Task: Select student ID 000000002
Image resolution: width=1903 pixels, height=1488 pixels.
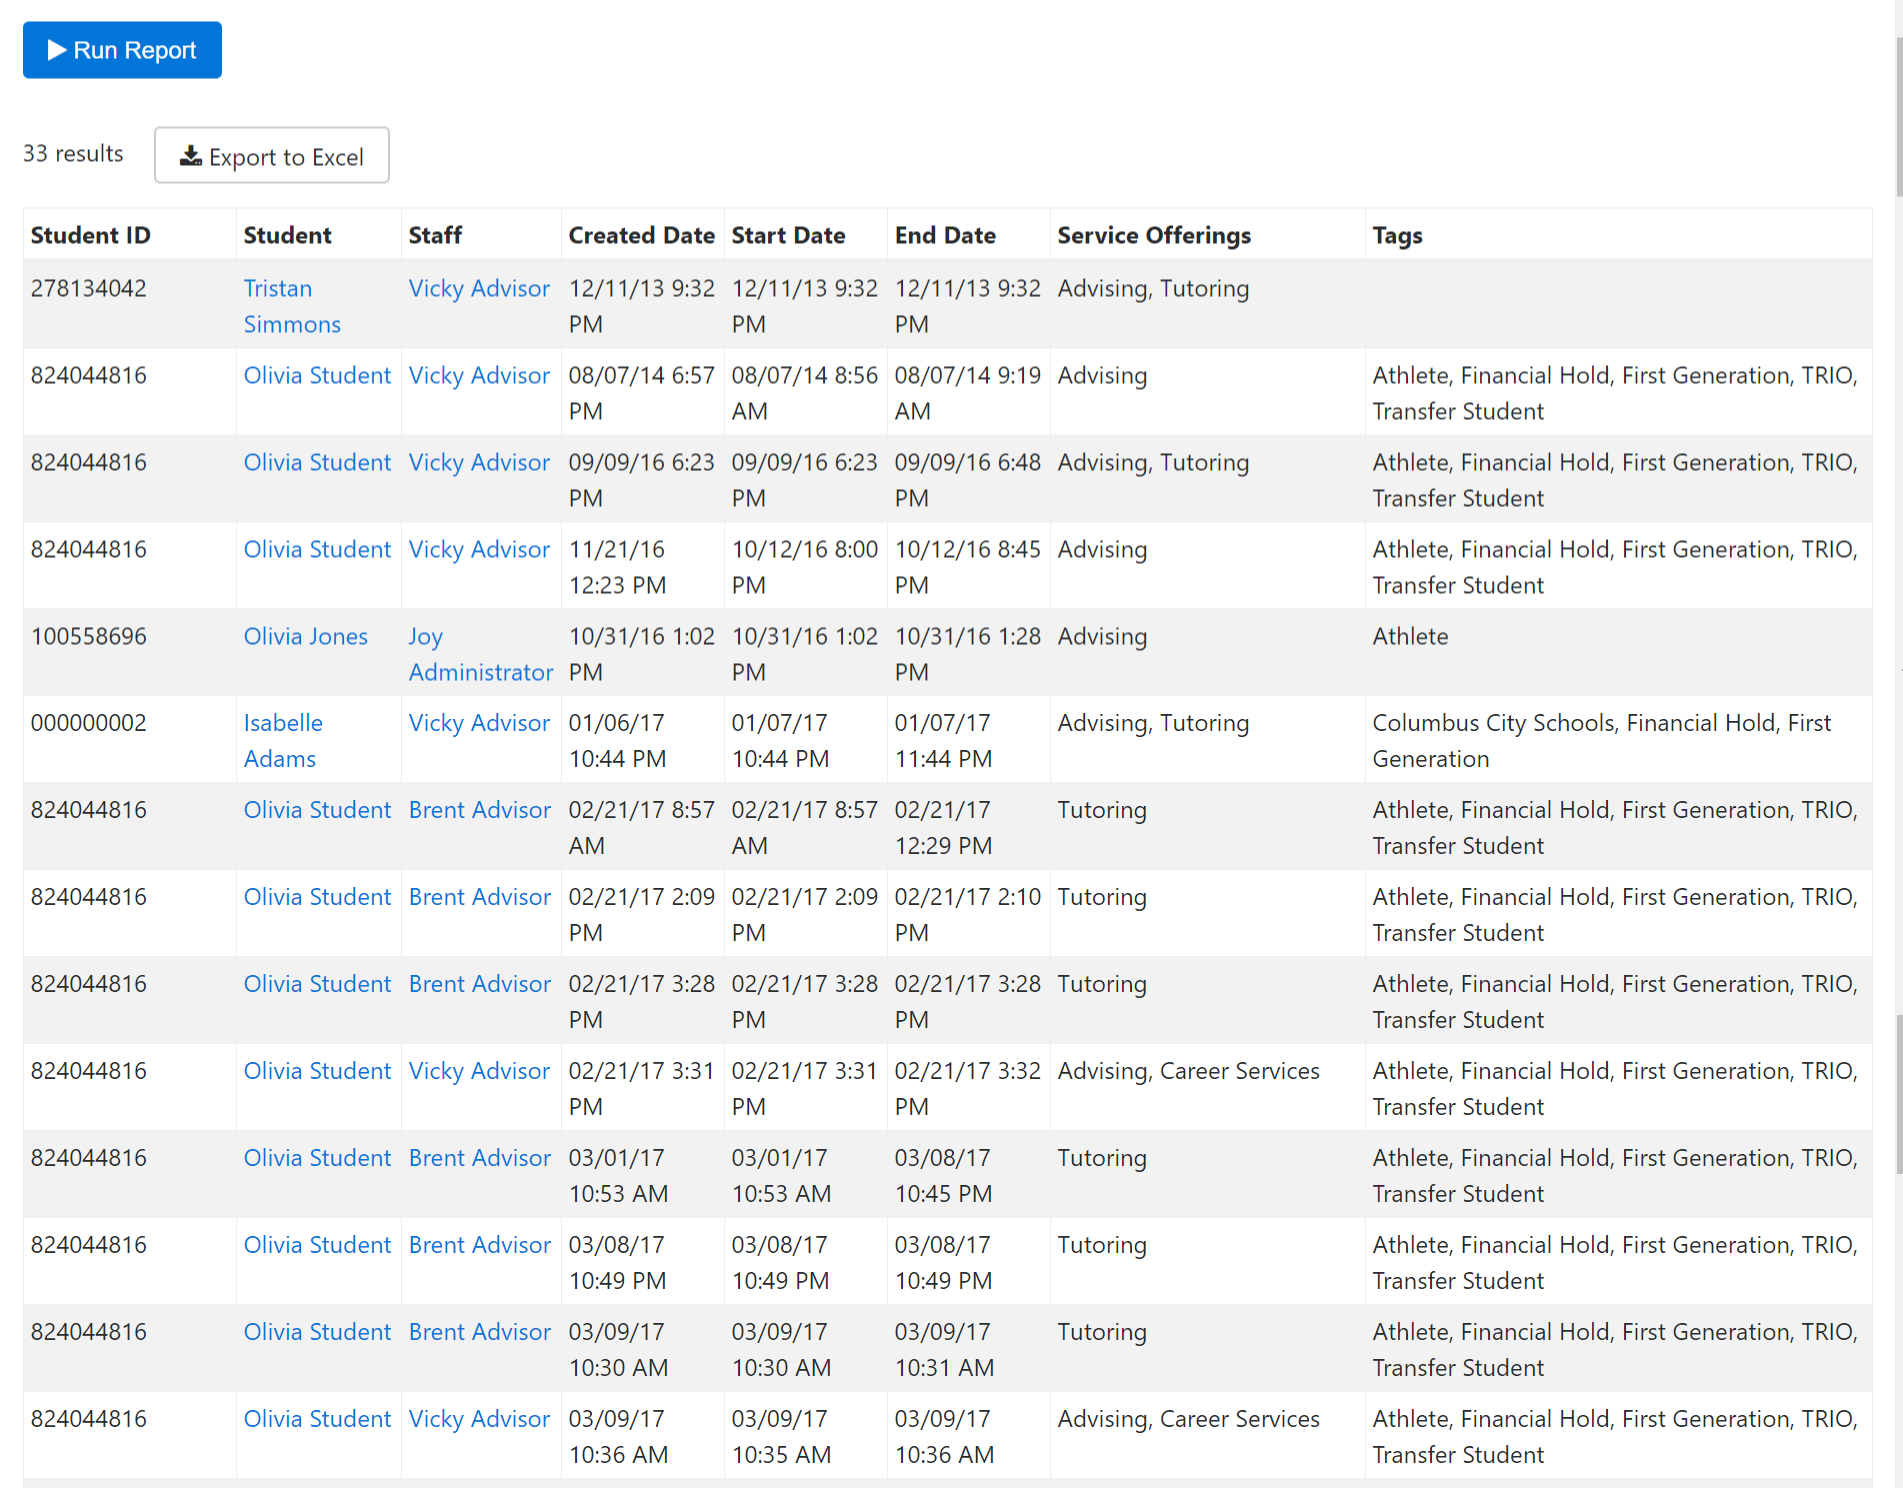Action: [89, 723]
